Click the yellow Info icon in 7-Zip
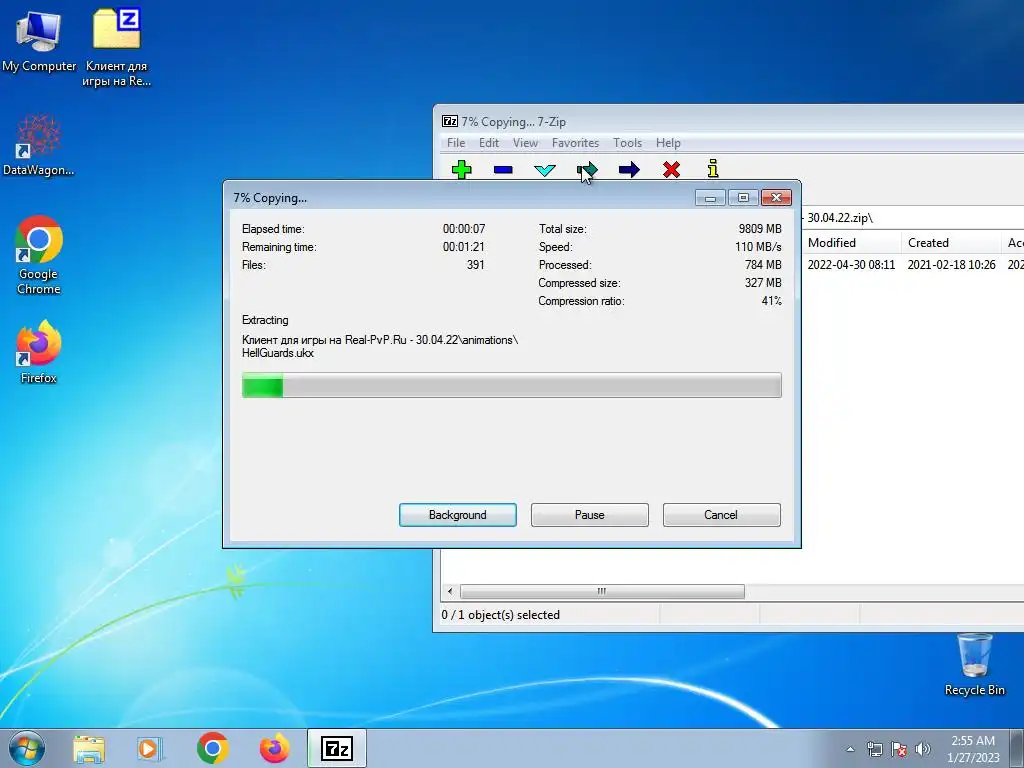The image size is (1024, 768). pos(713,168)
